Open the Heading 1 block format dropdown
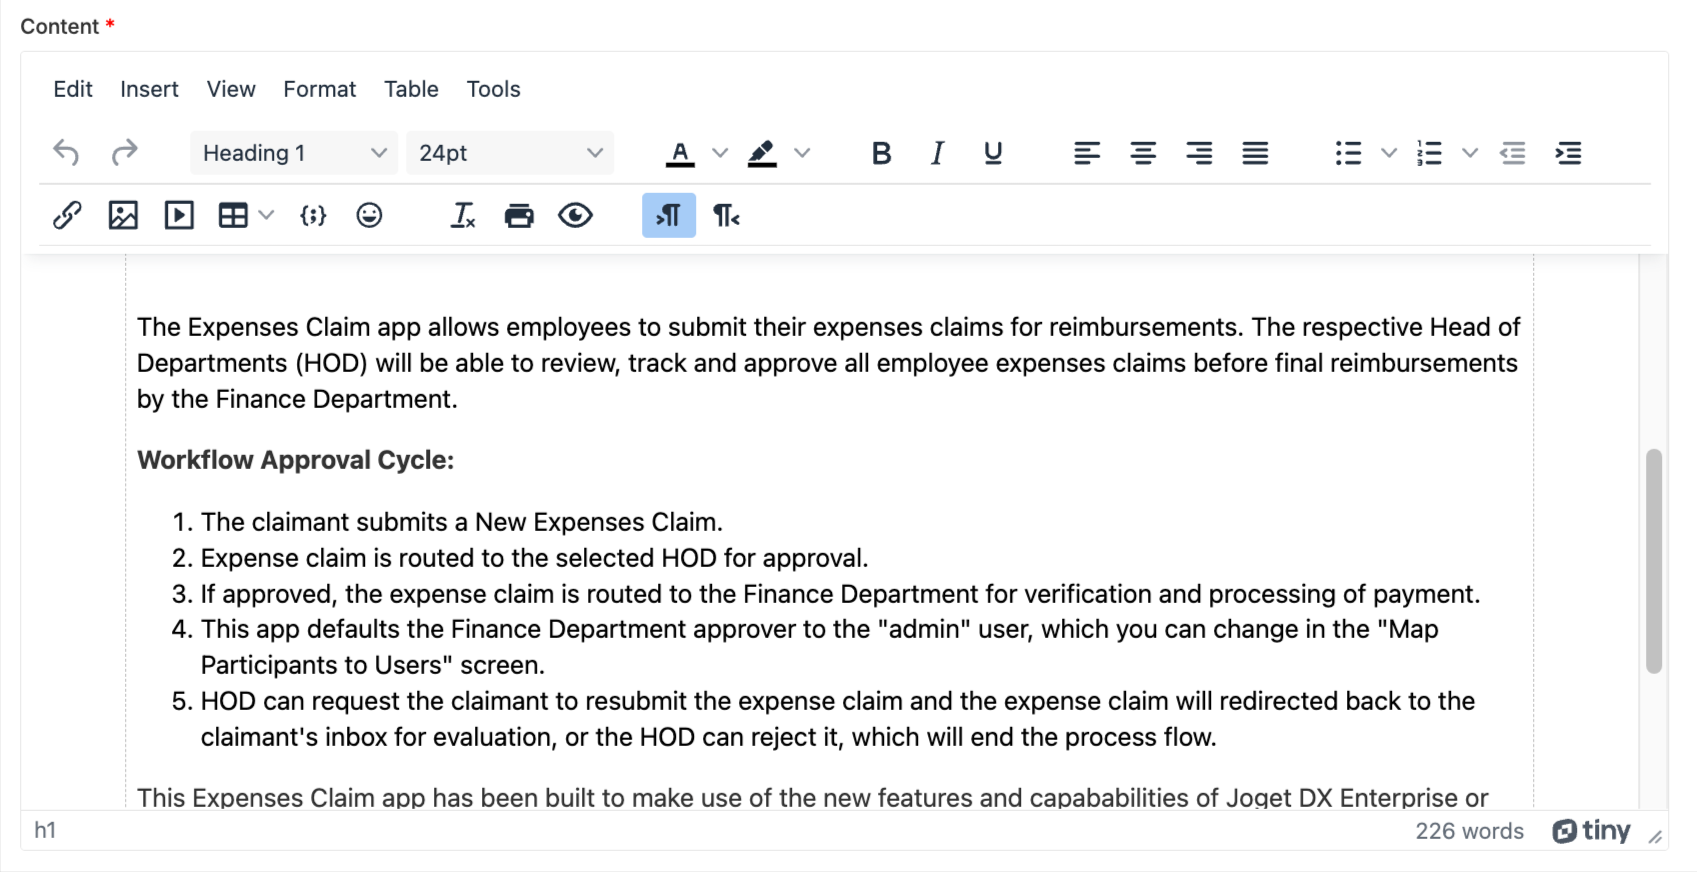The image size is (1697, 872). coord(293,153)
